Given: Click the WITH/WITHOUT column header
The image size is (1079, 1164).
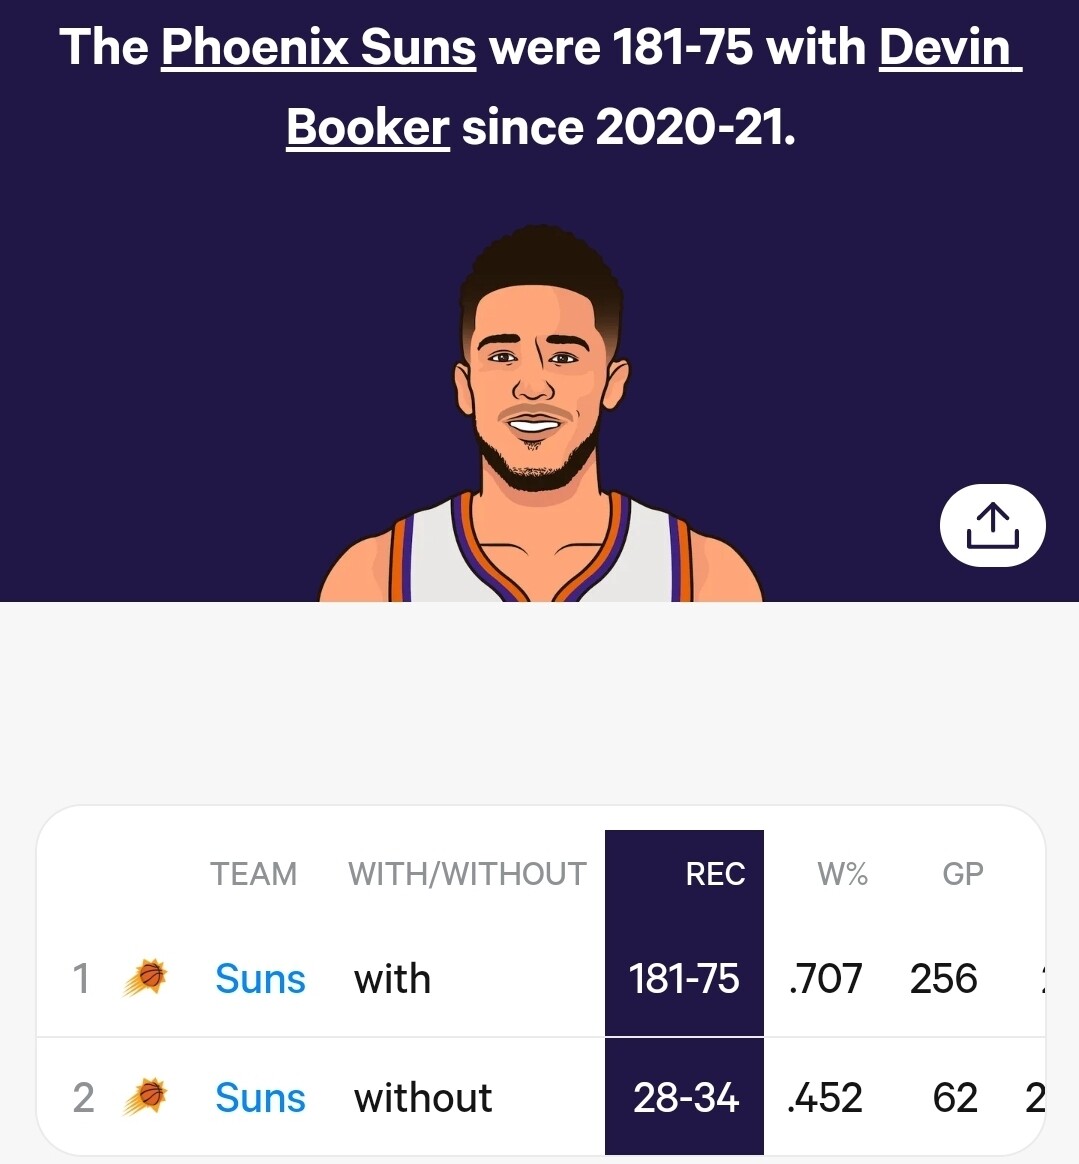Looking at the screenshot, I should [x=468, y=874].
